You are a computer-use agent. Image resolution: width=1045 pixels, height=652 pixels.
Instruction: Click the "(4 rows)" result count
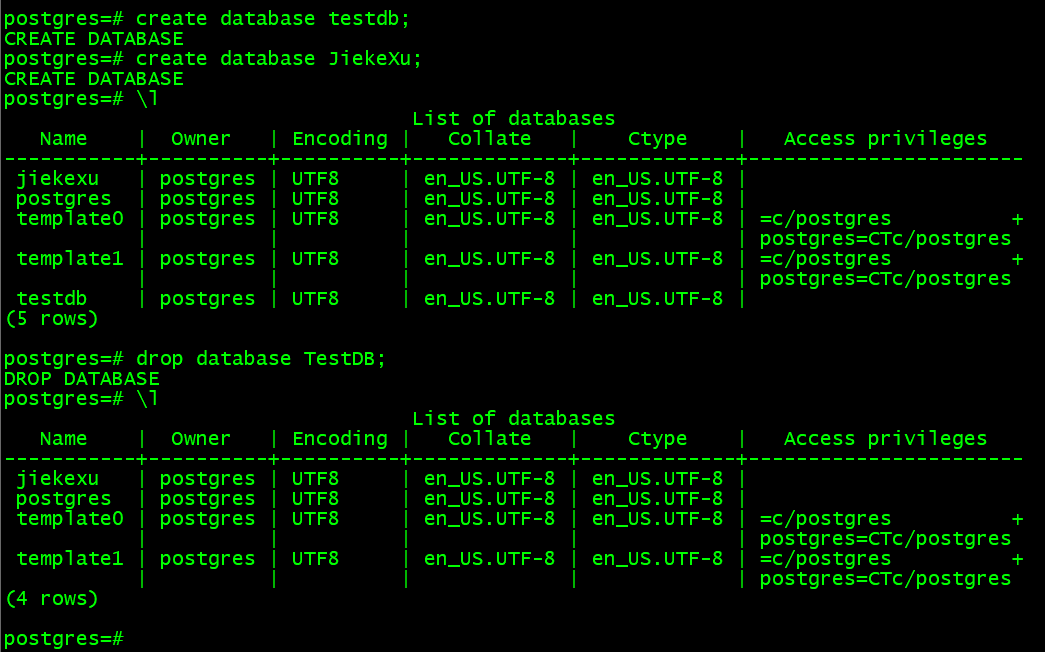tap(52, 599)
